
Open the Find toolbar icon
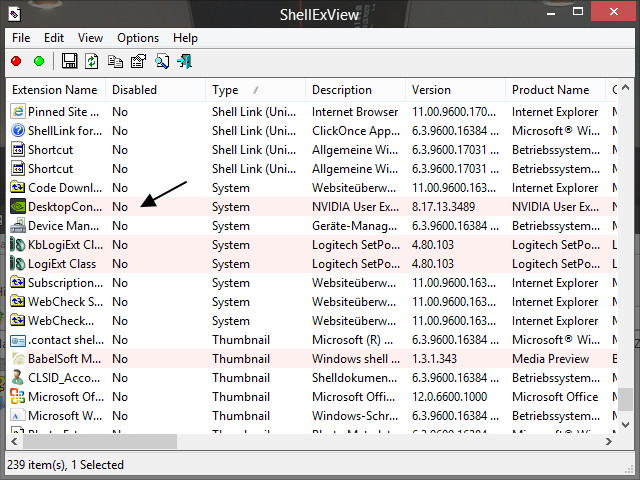(162, 61)
